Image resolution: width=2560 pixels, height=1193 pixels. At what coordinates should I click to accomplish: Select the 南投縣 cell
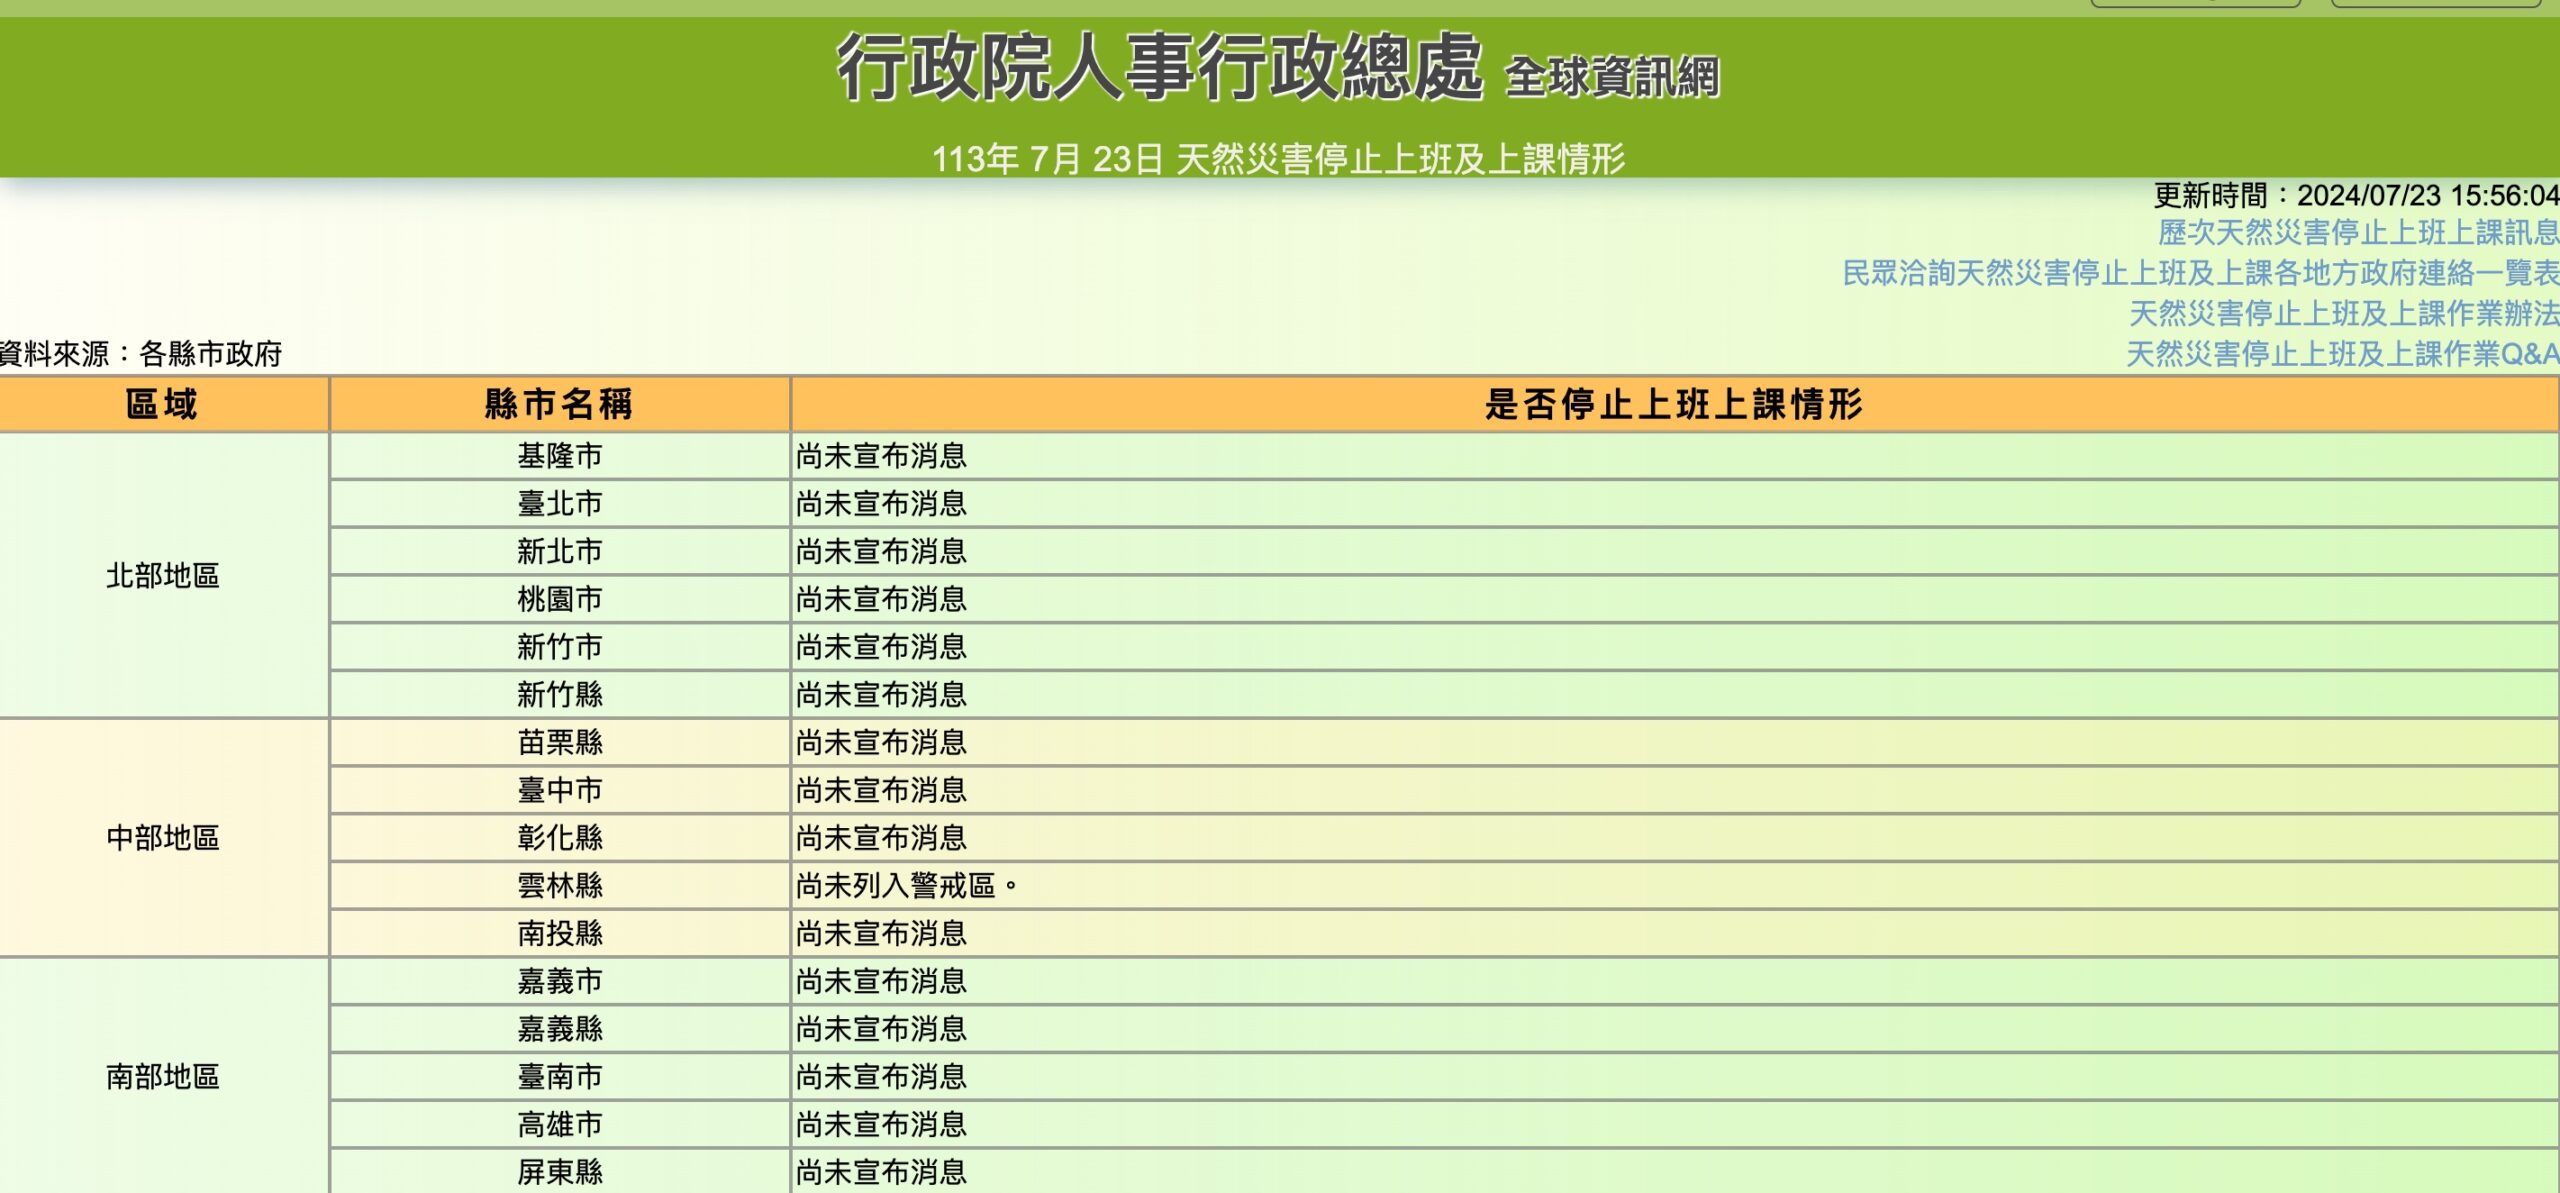[x=560, y=933]
